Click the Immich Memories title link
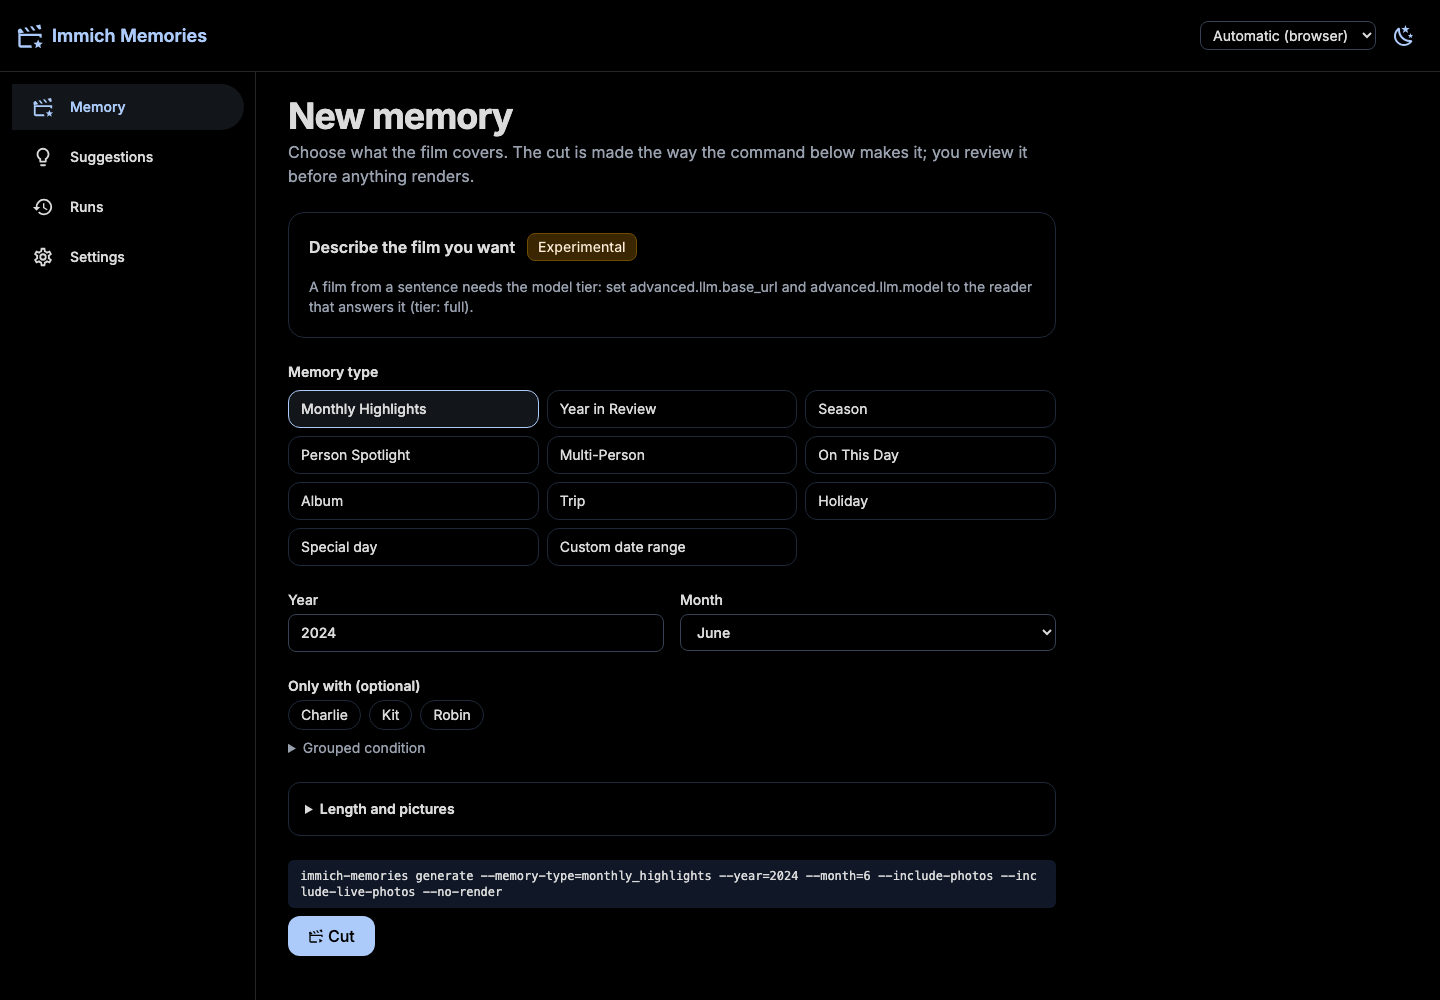Screen dimensions: 1440x1000 click(129, 36)
